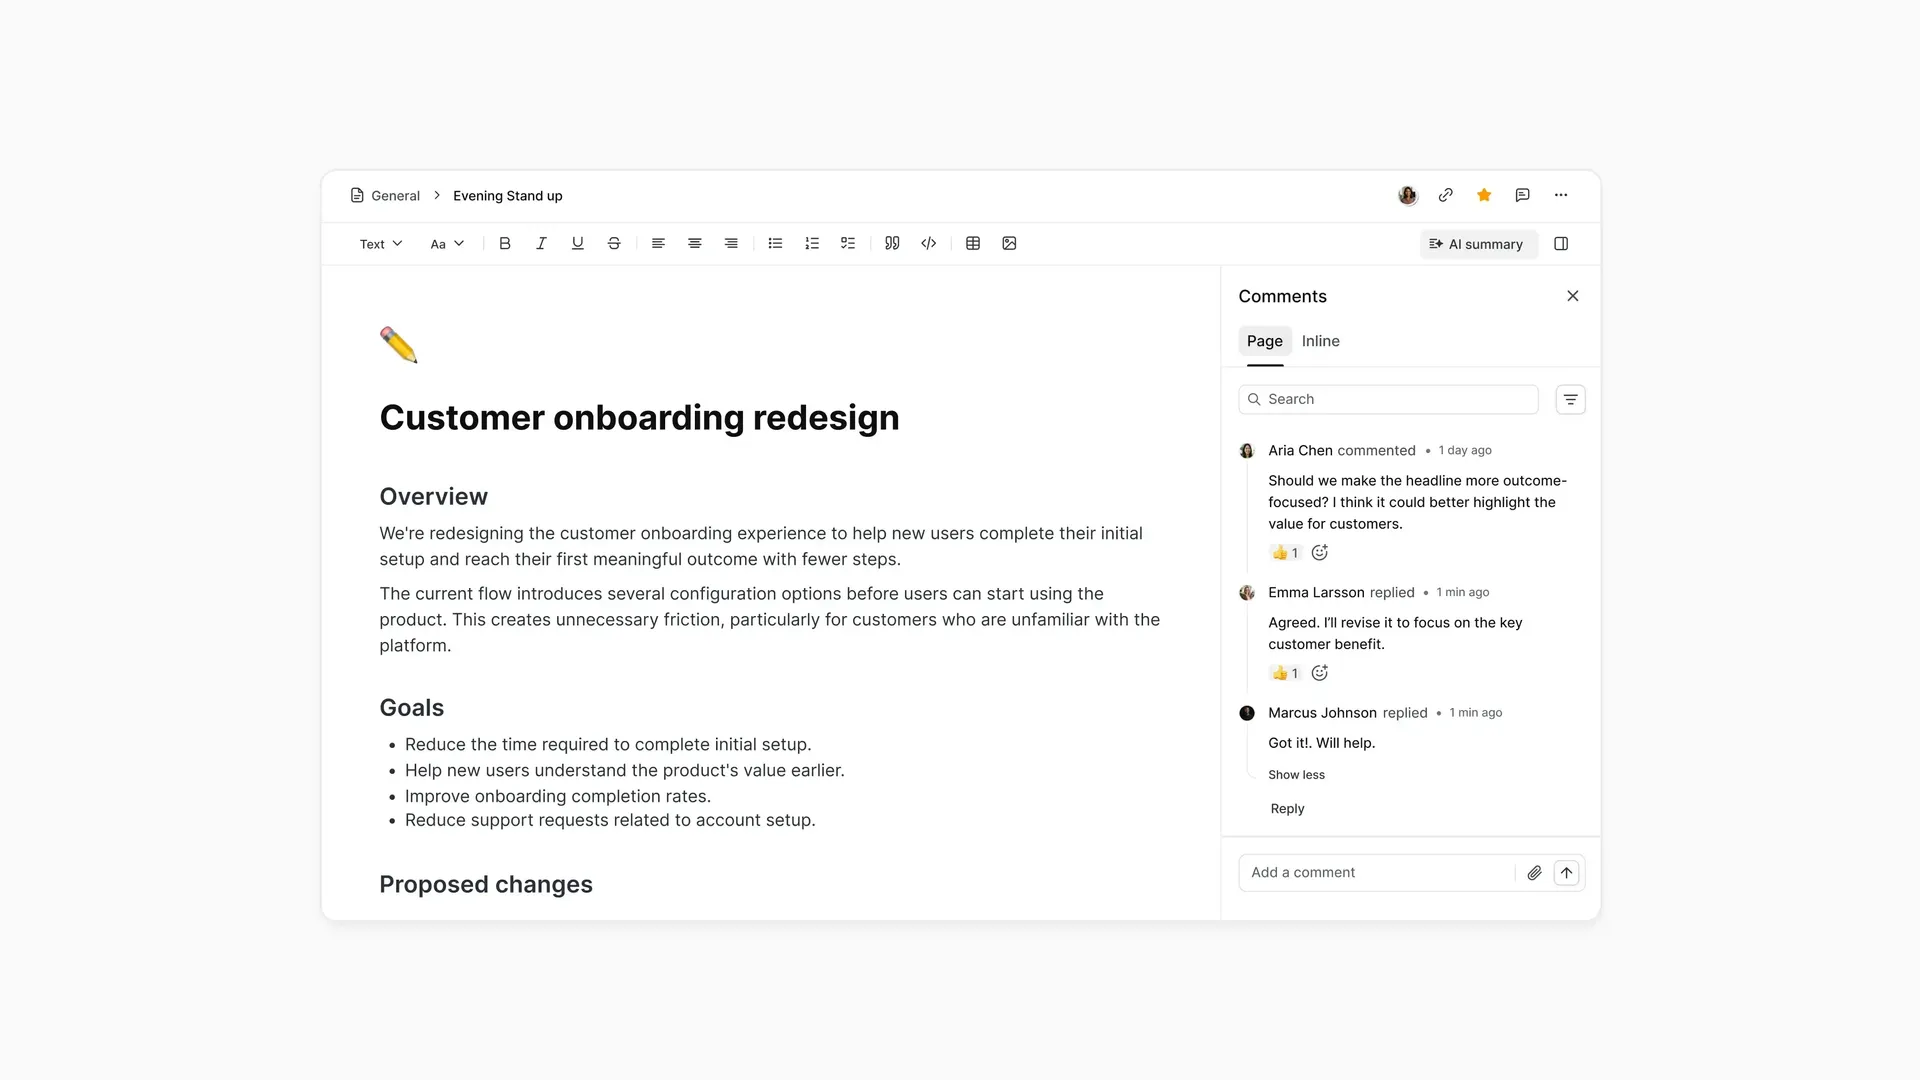
Task: Align text to the right
Action: point(731,243)
